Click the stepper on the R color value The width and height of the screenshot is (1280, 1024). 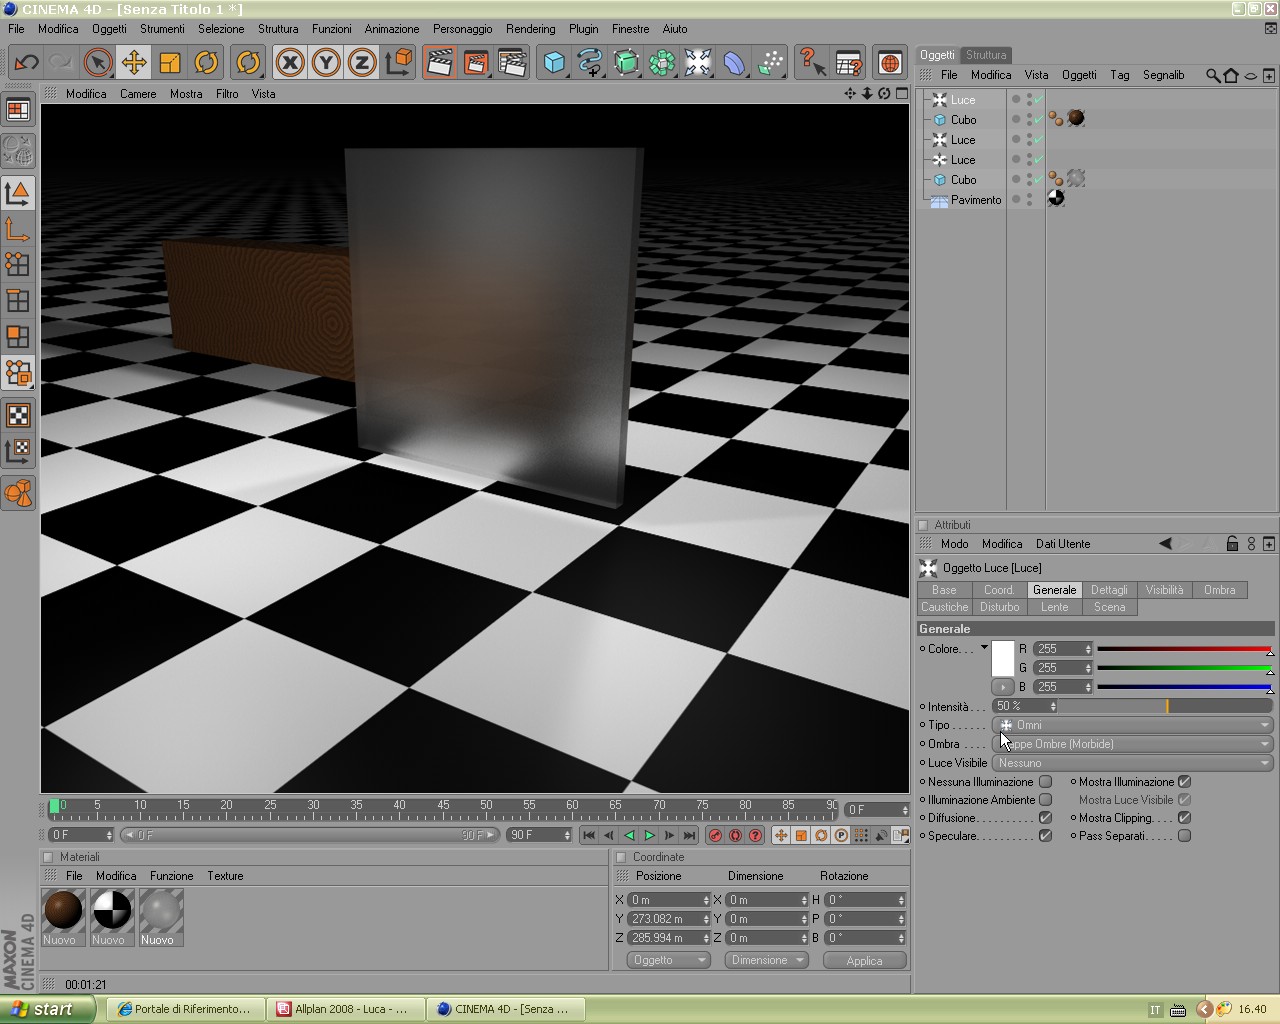coord(1088,649)
